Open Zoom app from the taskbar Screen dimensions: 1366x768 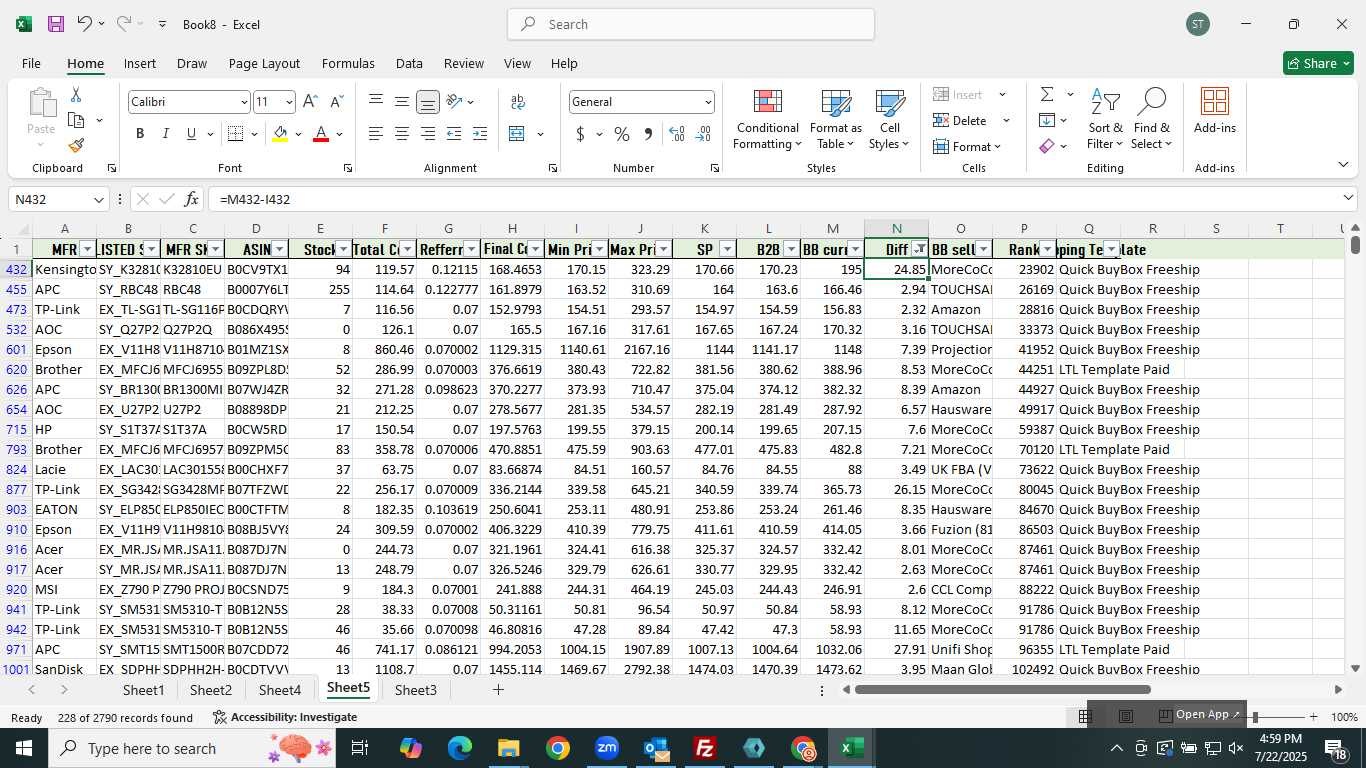(606, 748)
